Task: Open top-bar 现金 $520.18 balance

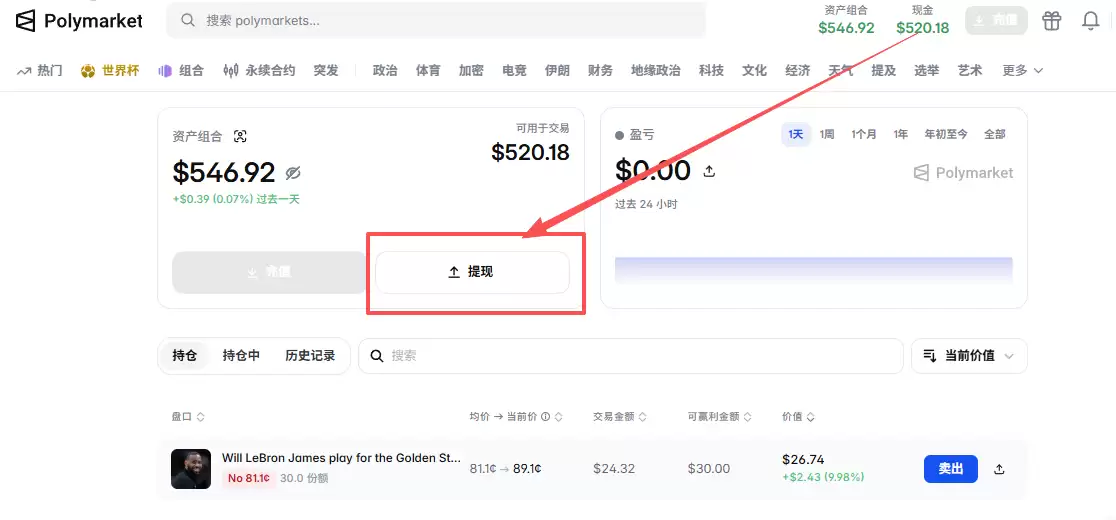Action: pyautogui.click(x=922, y=20)
